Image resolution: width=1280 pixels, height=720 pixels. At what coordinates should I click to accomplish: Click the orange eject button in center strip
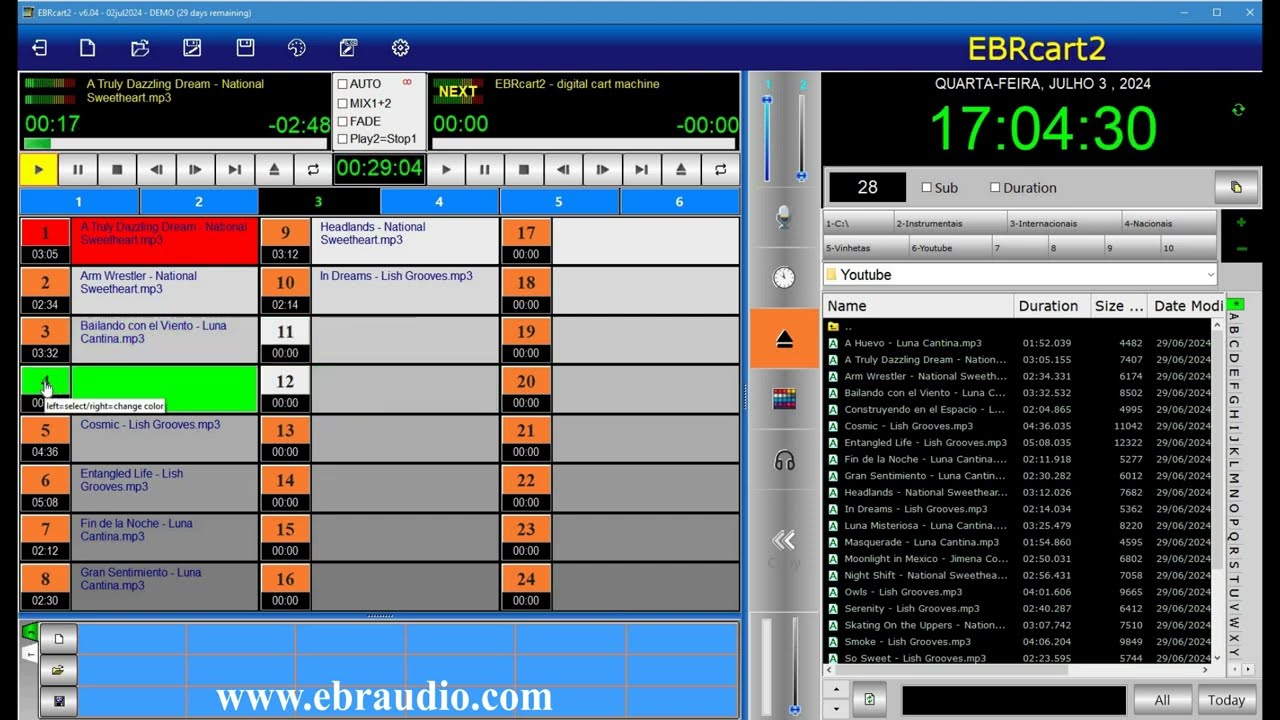click(x=784, y=339)
